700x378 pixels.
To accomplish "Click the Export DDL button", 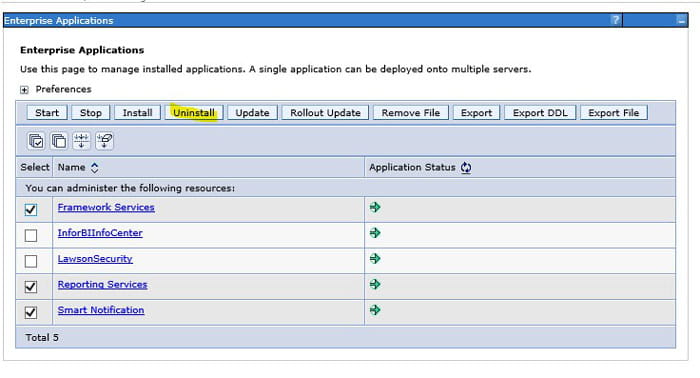I will [540, 113].
